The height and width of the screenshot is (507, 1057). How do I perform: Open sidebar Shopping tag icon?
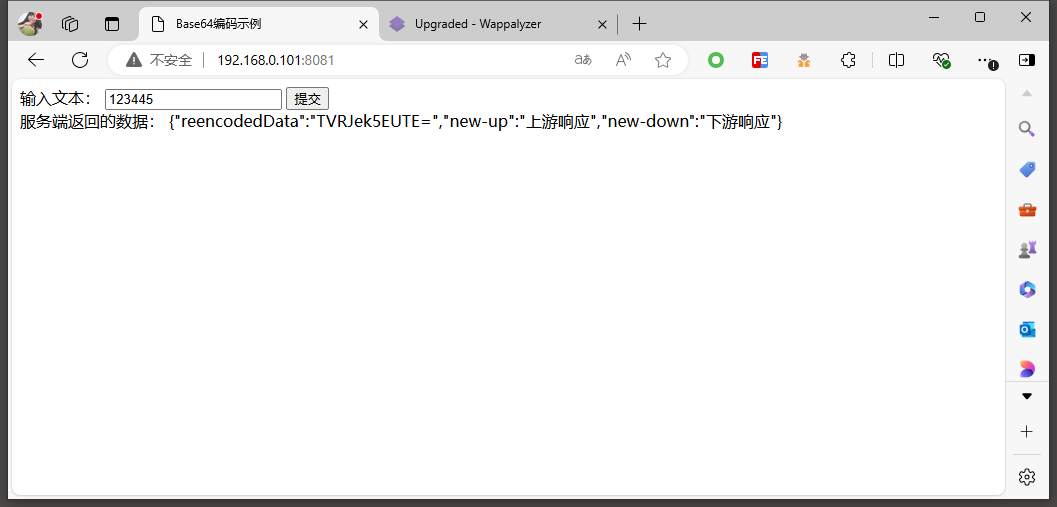point(1027,169)
